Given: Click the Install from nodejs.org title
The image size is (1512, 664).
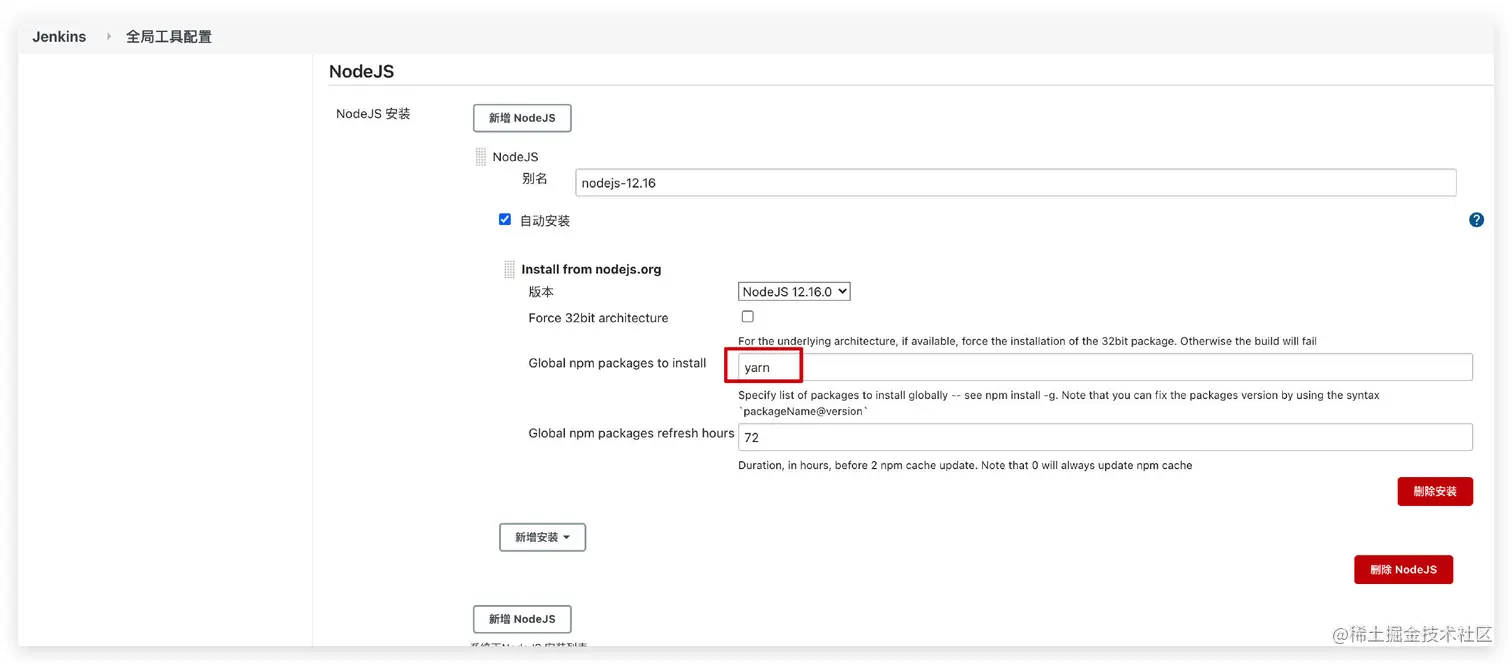Looking at the screenshot, I should coord(591,270).
